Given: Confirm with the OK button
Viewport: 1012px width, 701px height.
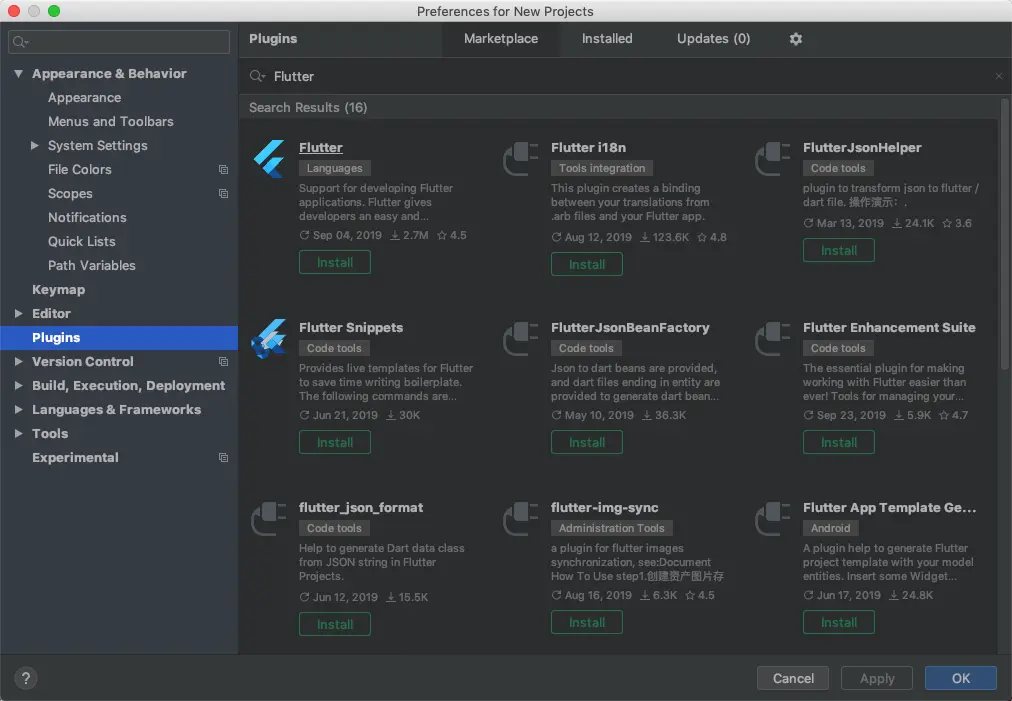Looking at the screenshot, I should (x=960, y=678).
